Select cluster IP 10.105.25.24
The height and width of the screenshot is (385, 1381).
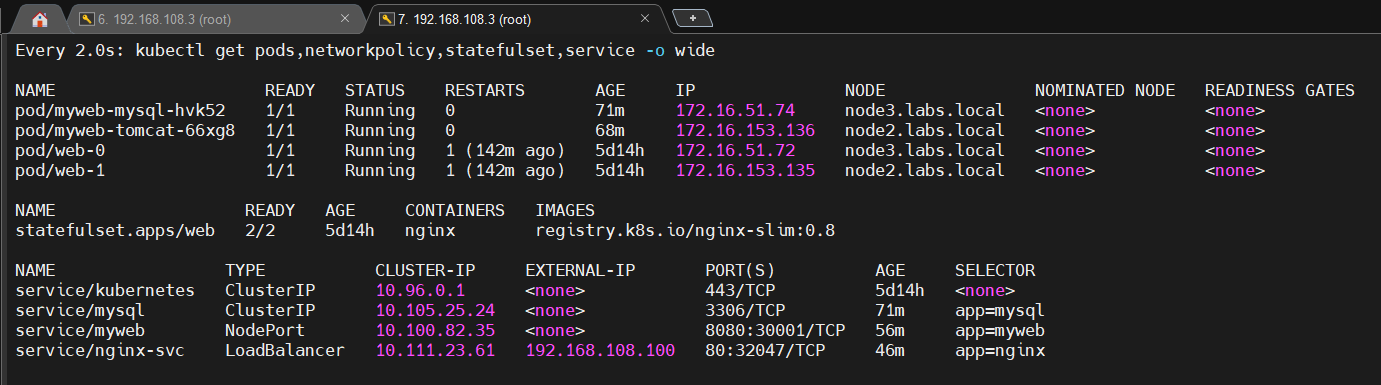tap(435, 310)
